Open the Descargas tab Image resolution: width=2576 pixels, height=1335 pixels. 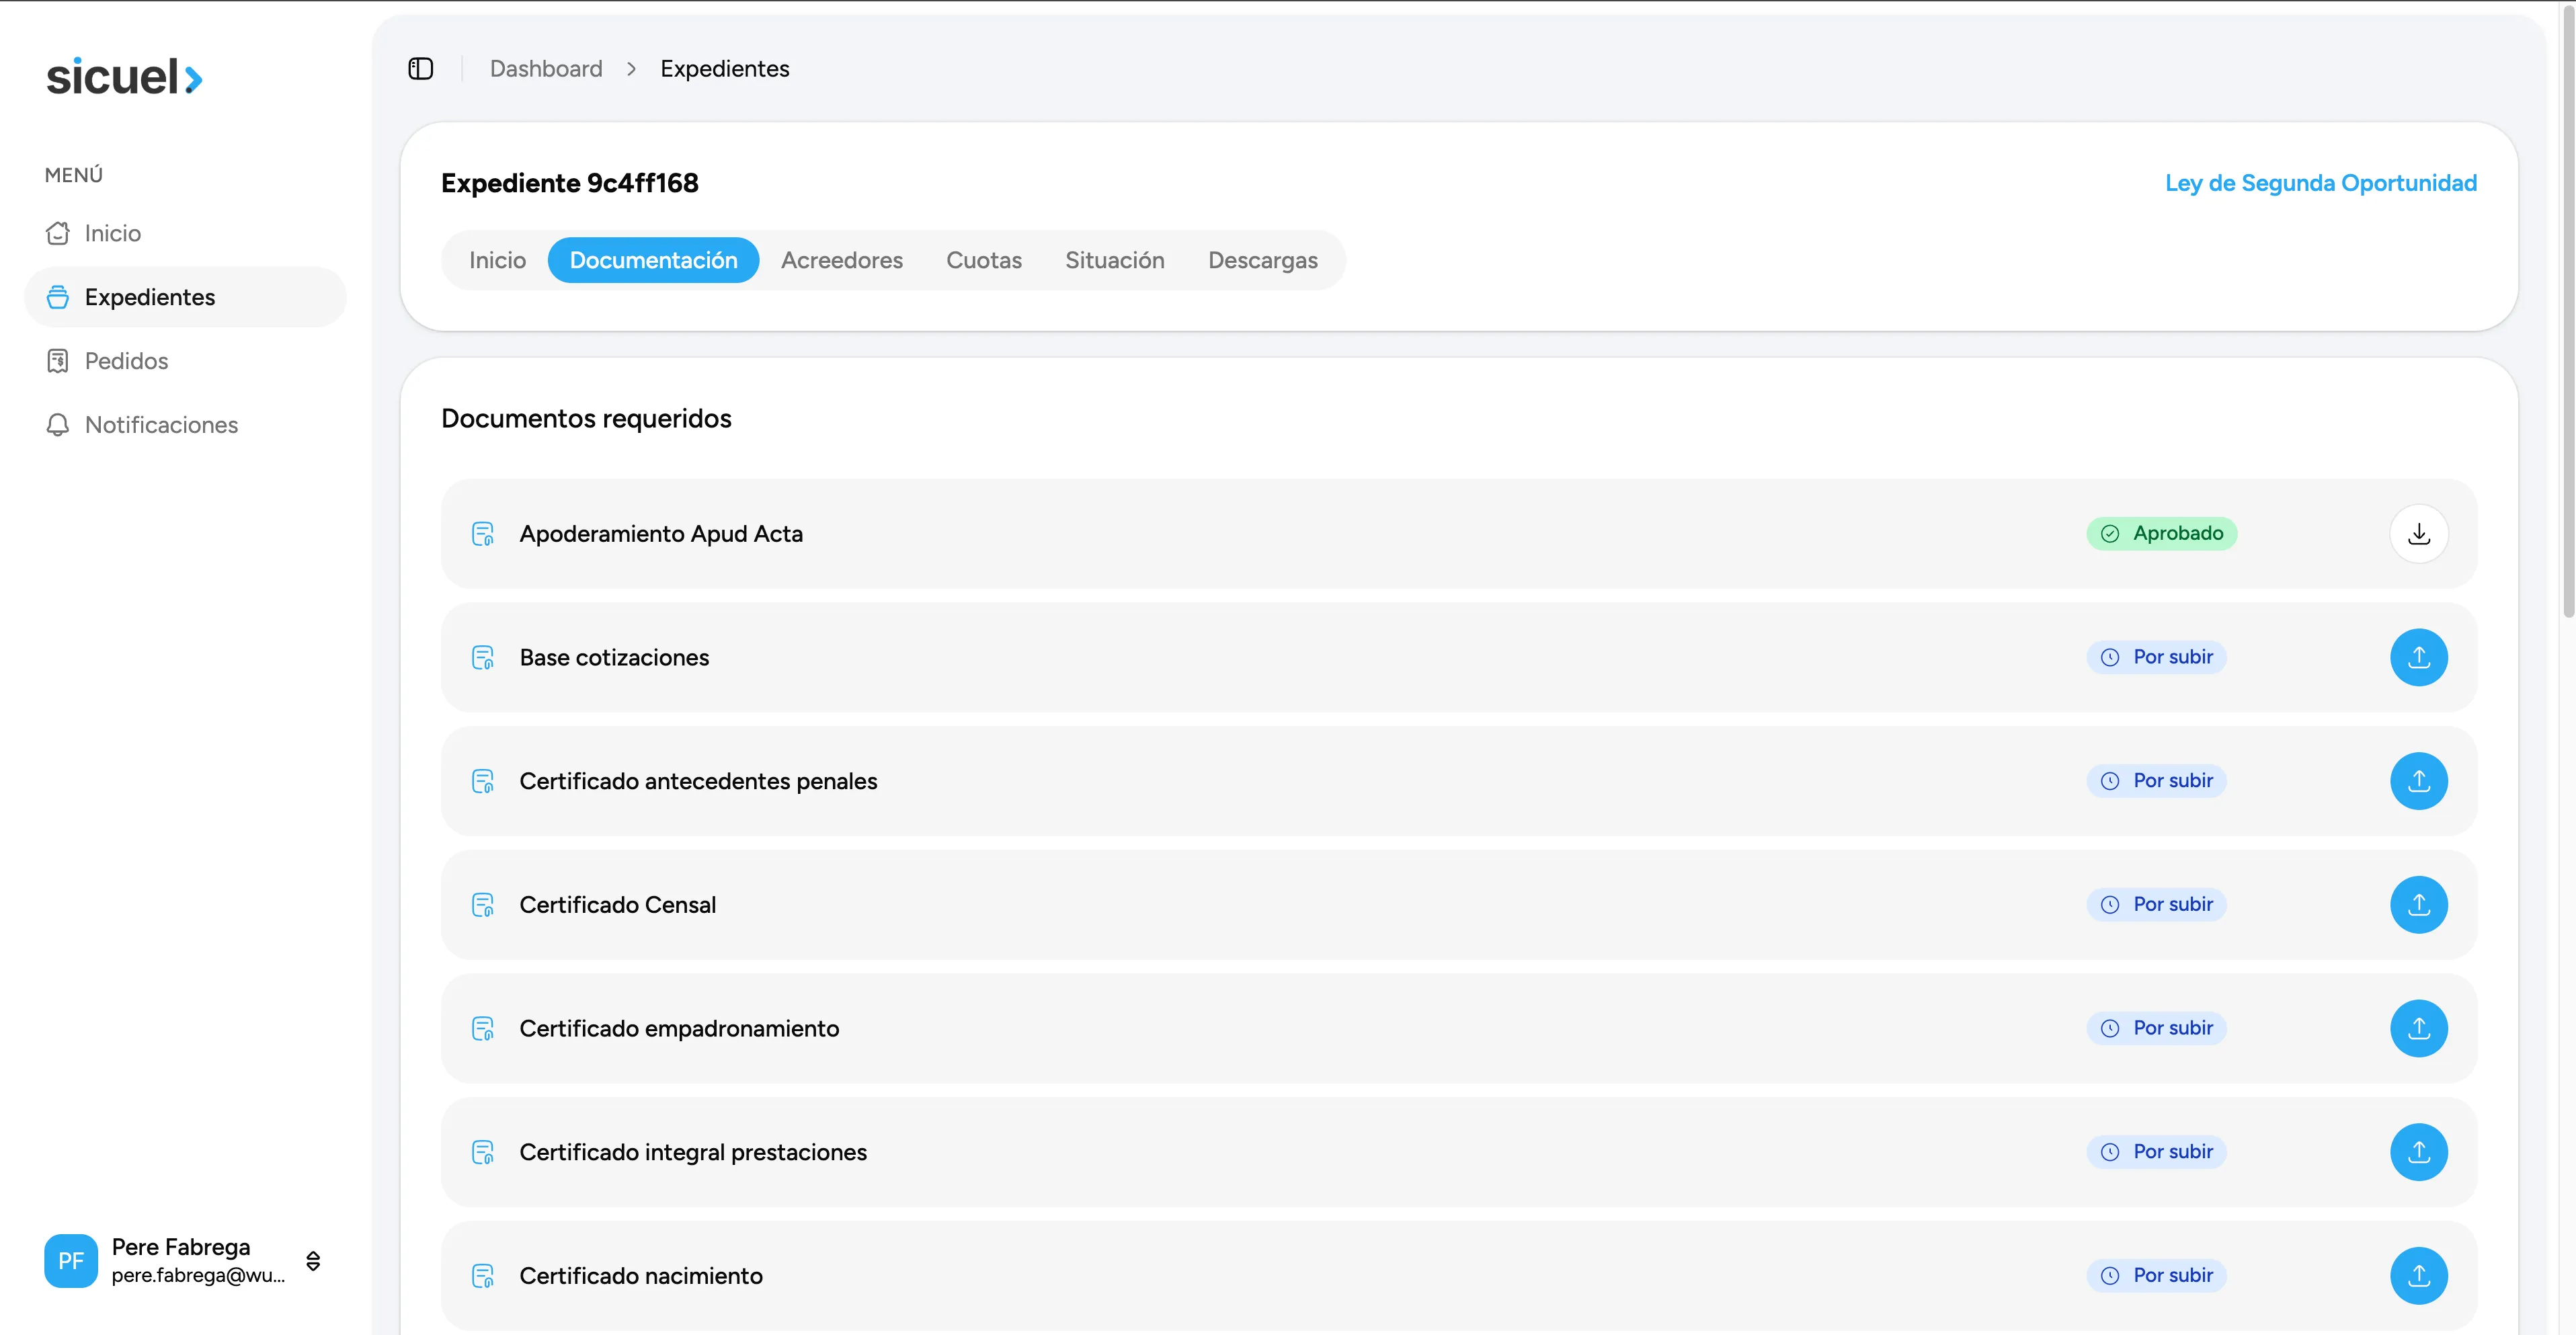pos(1263,260)
